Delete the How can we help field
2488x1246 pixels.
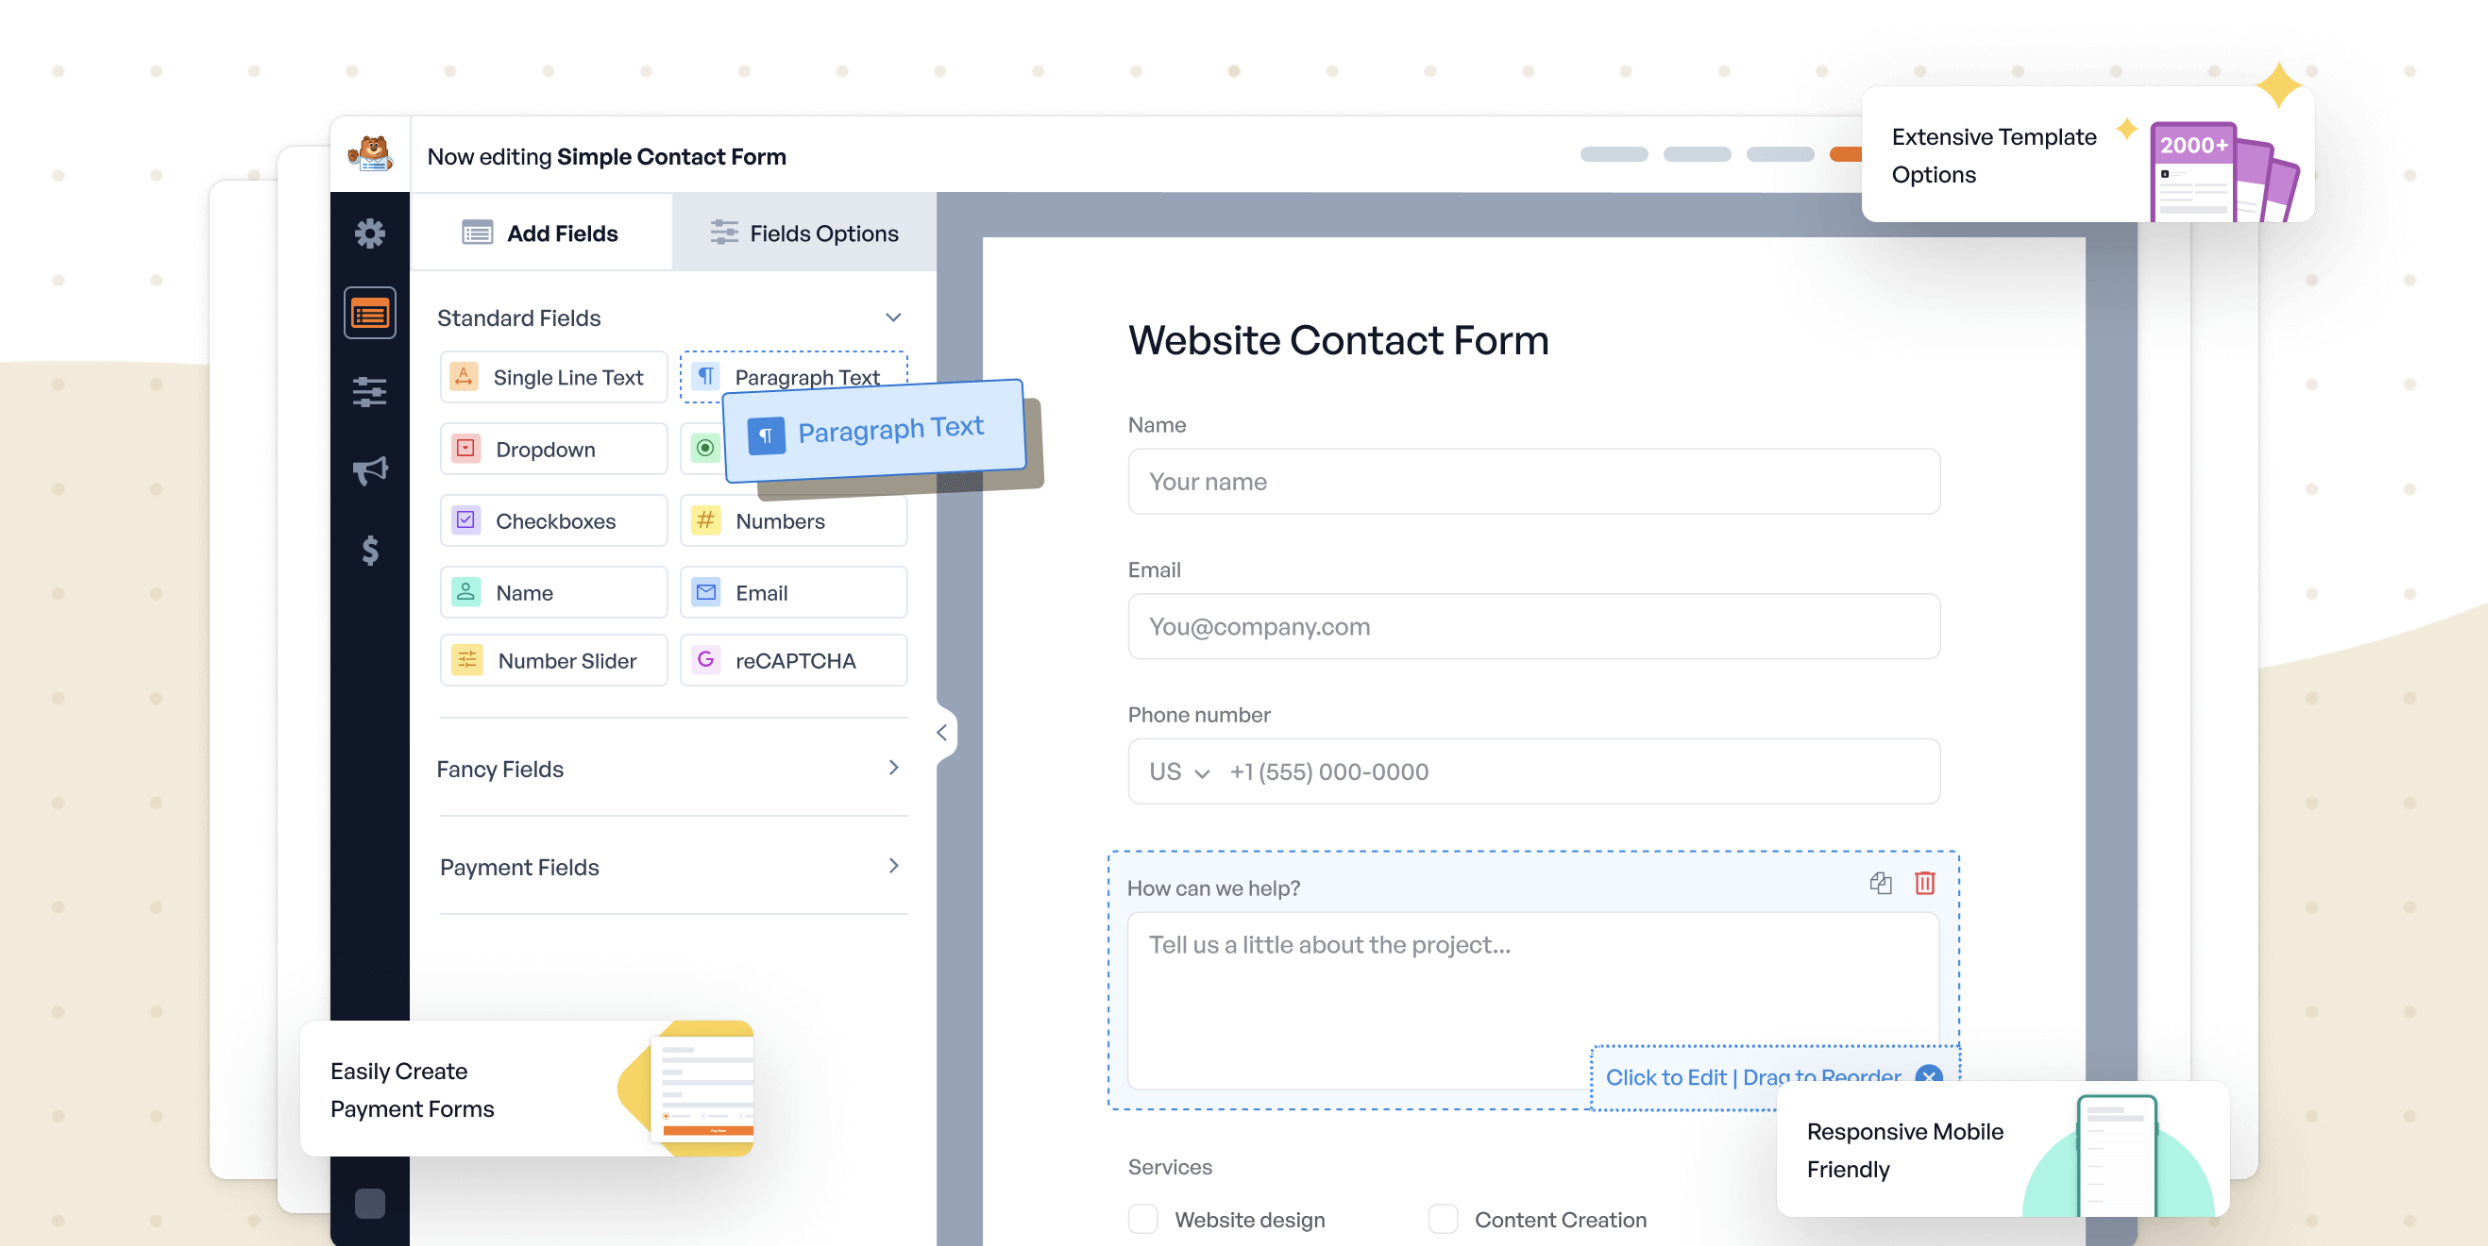pos(1924,883)
